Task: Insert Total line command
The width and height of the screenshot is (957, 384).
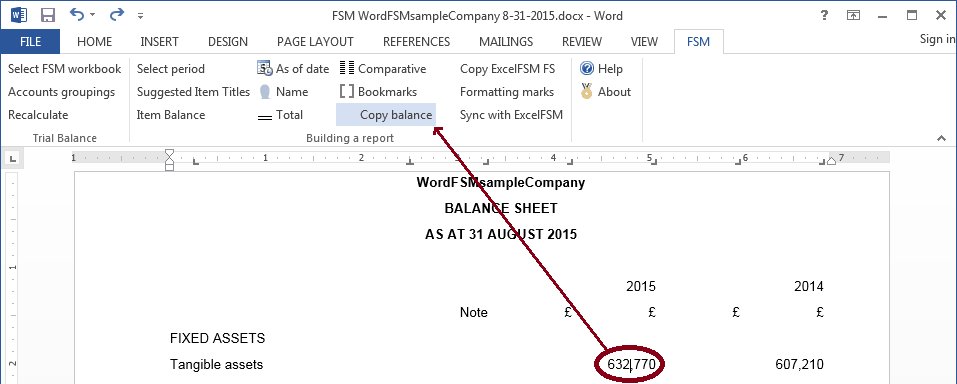Action: click(281, 115)
